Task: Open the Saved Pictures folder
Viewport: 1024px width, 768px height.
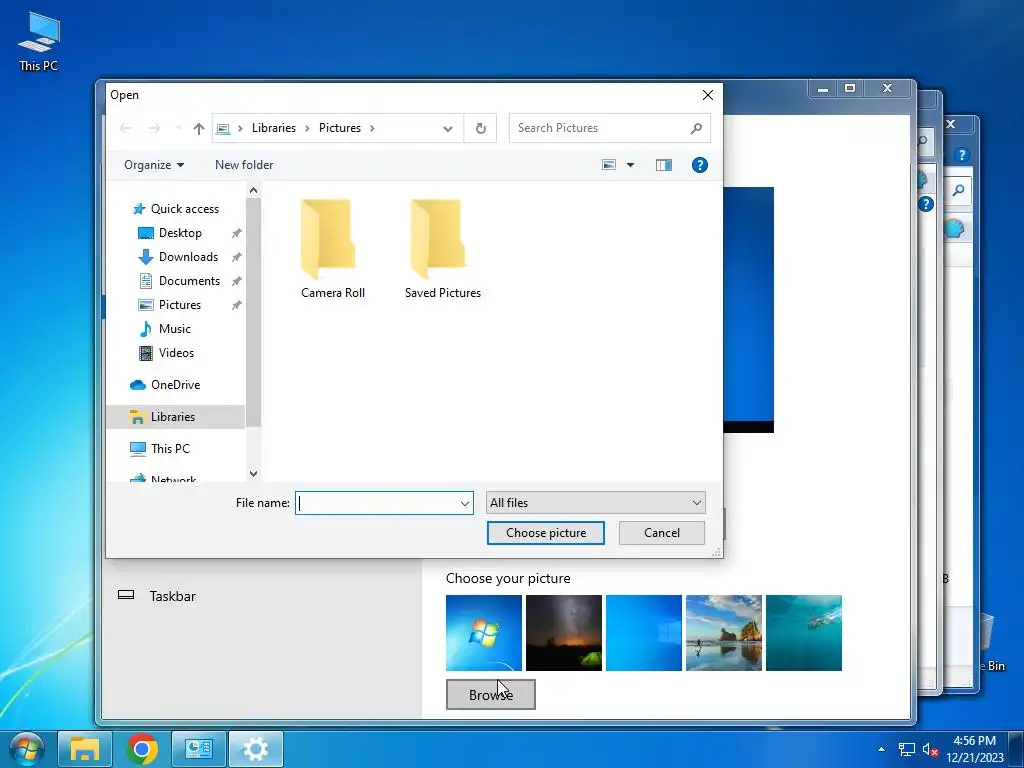Action: coord(443,249)
